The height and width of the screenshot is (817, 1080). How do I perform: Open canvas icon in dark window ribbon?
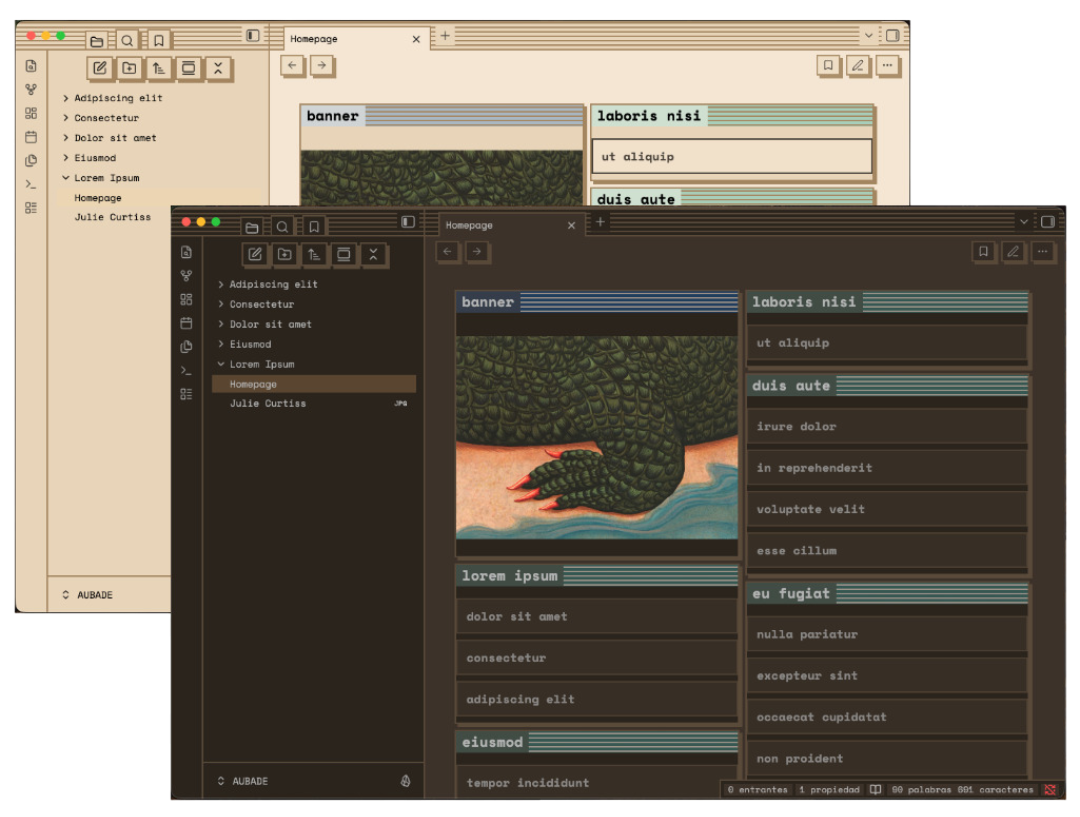(x=186, y=300)
